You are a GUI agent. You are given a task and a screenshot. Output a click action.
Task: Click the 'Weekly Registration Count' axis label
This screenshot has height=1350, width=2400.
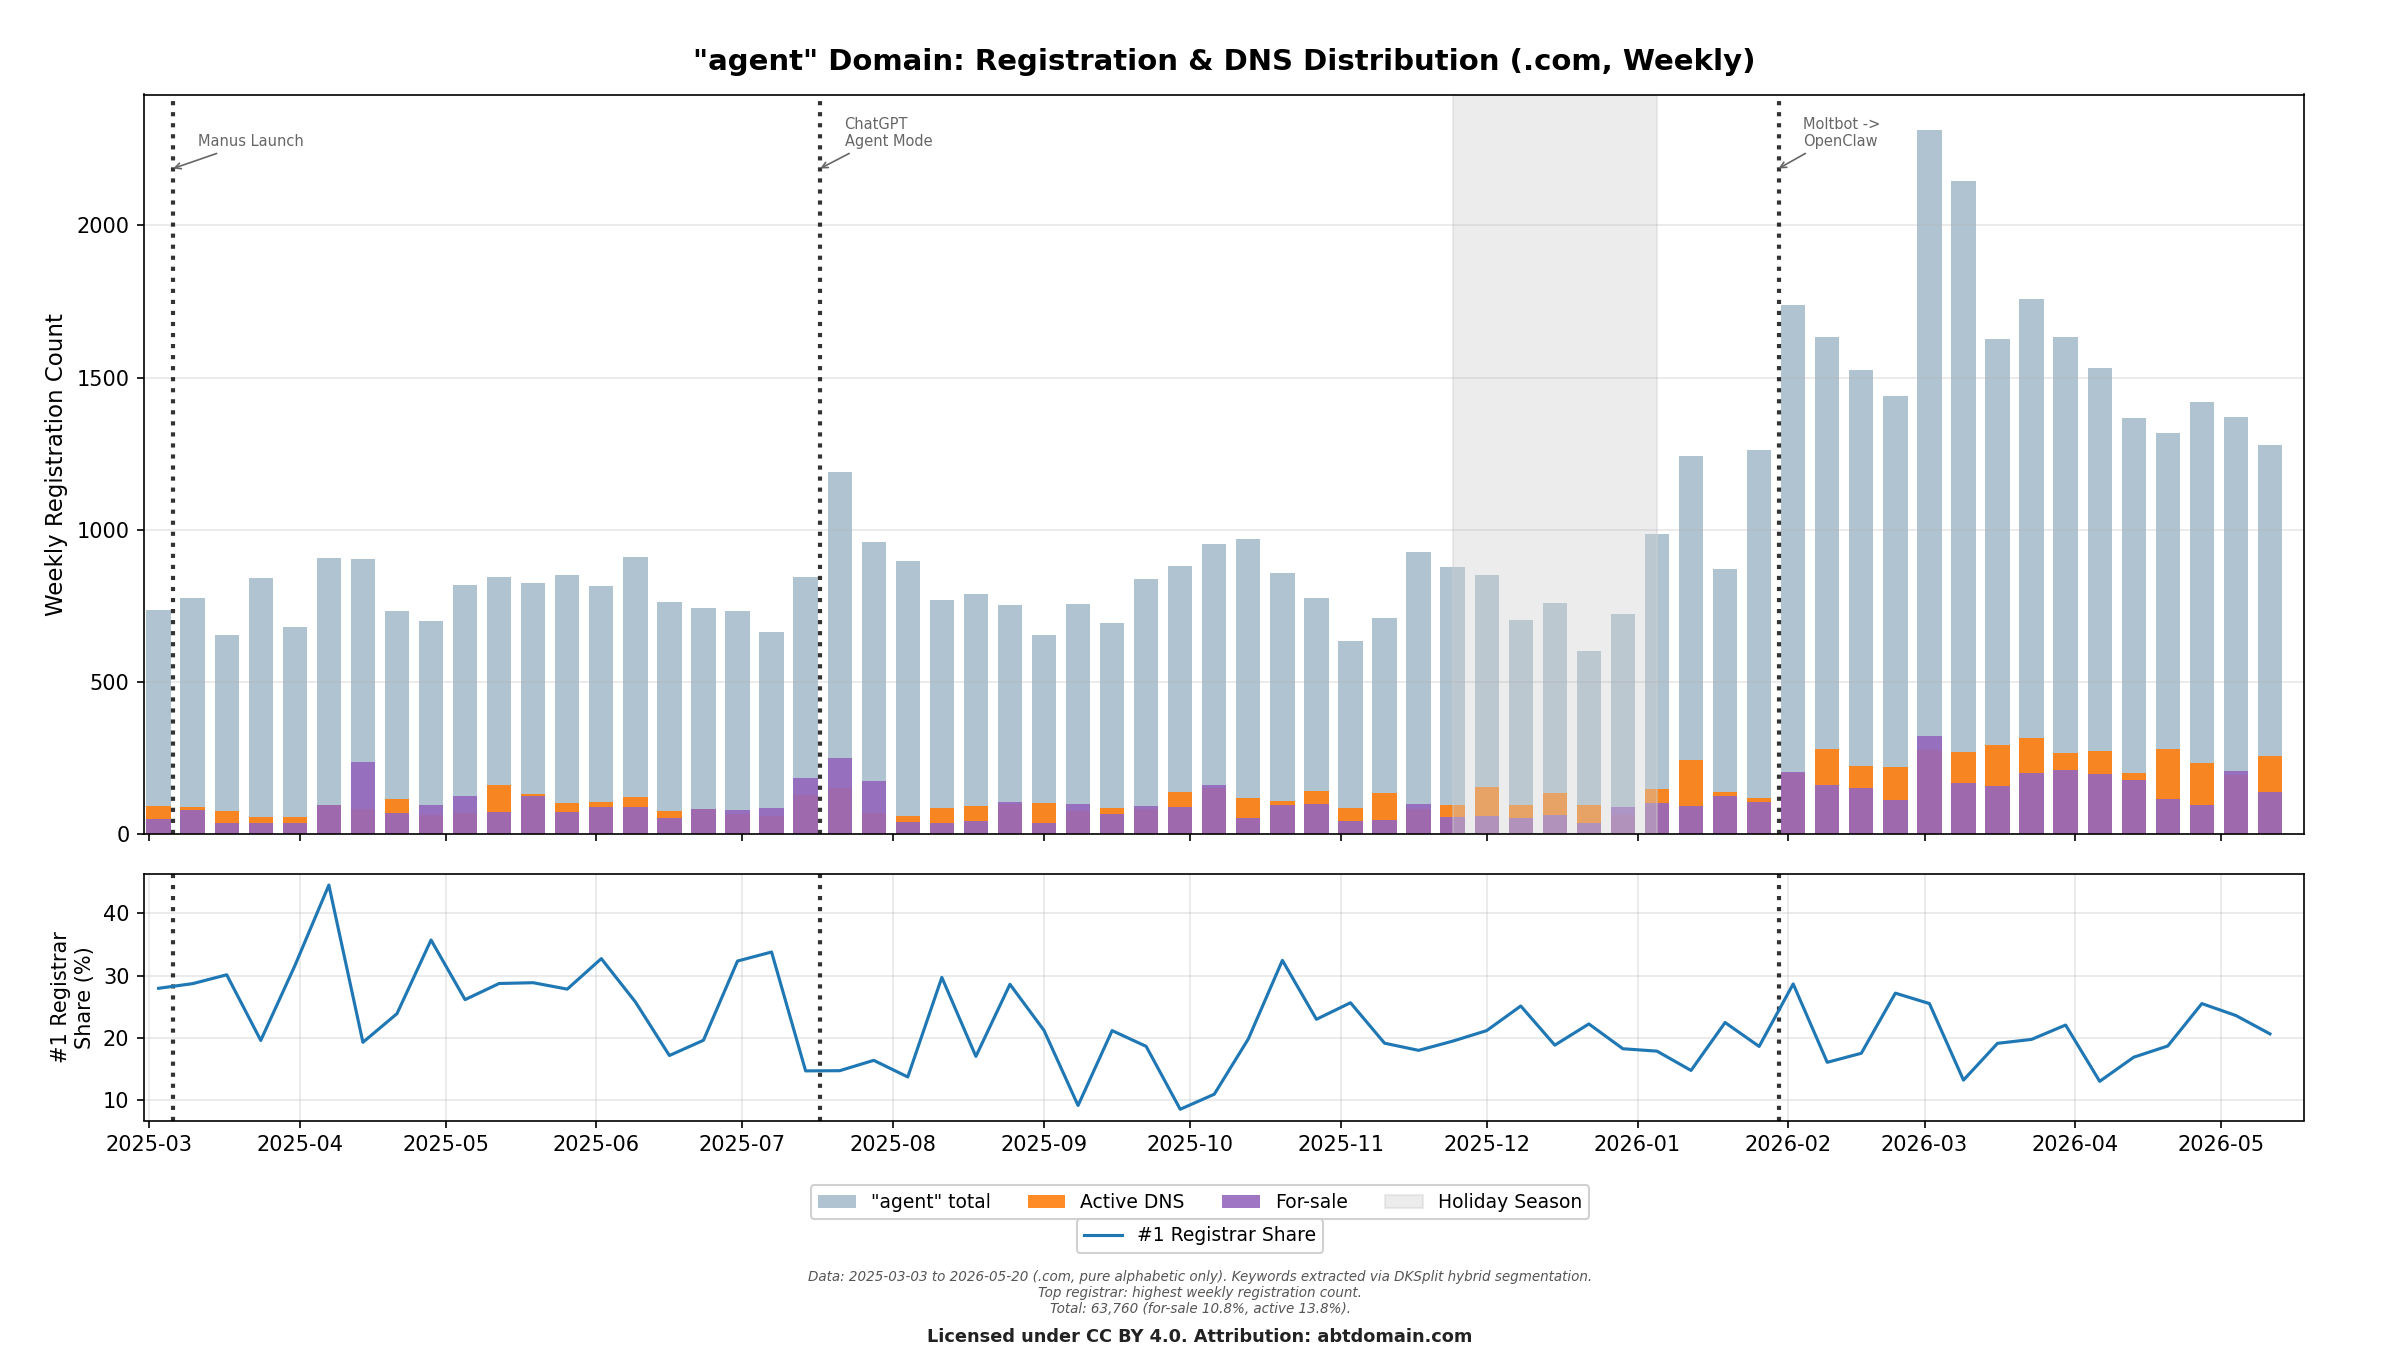(55, 465)
